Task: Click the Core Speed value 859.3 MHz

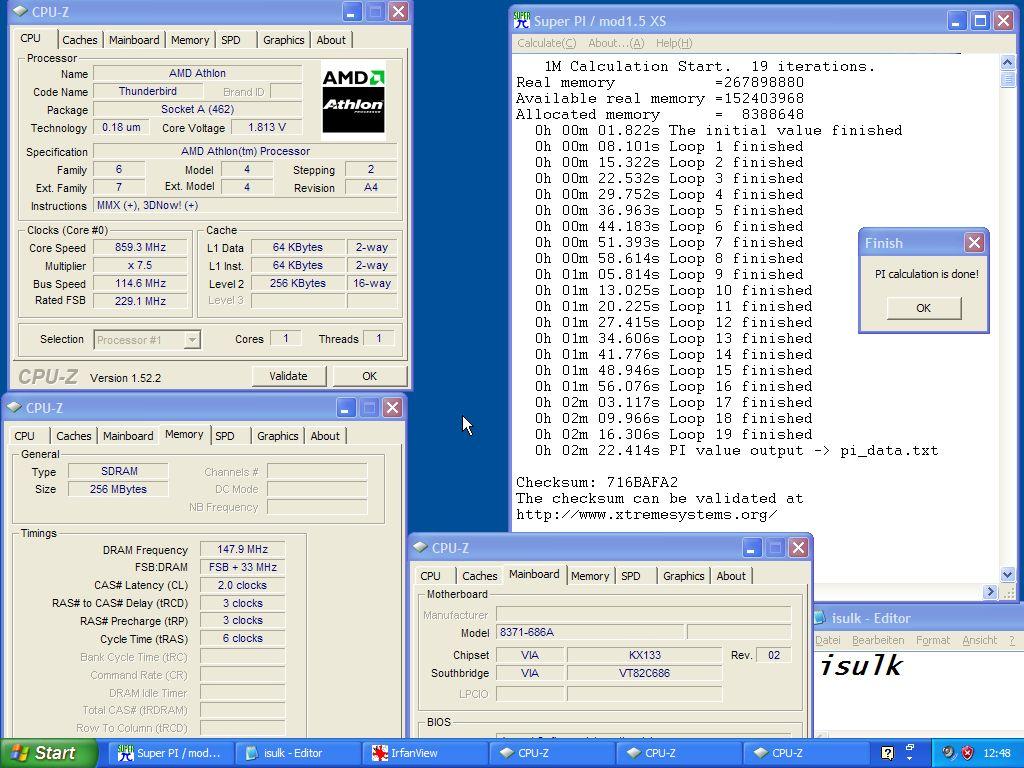Action: 140,248
